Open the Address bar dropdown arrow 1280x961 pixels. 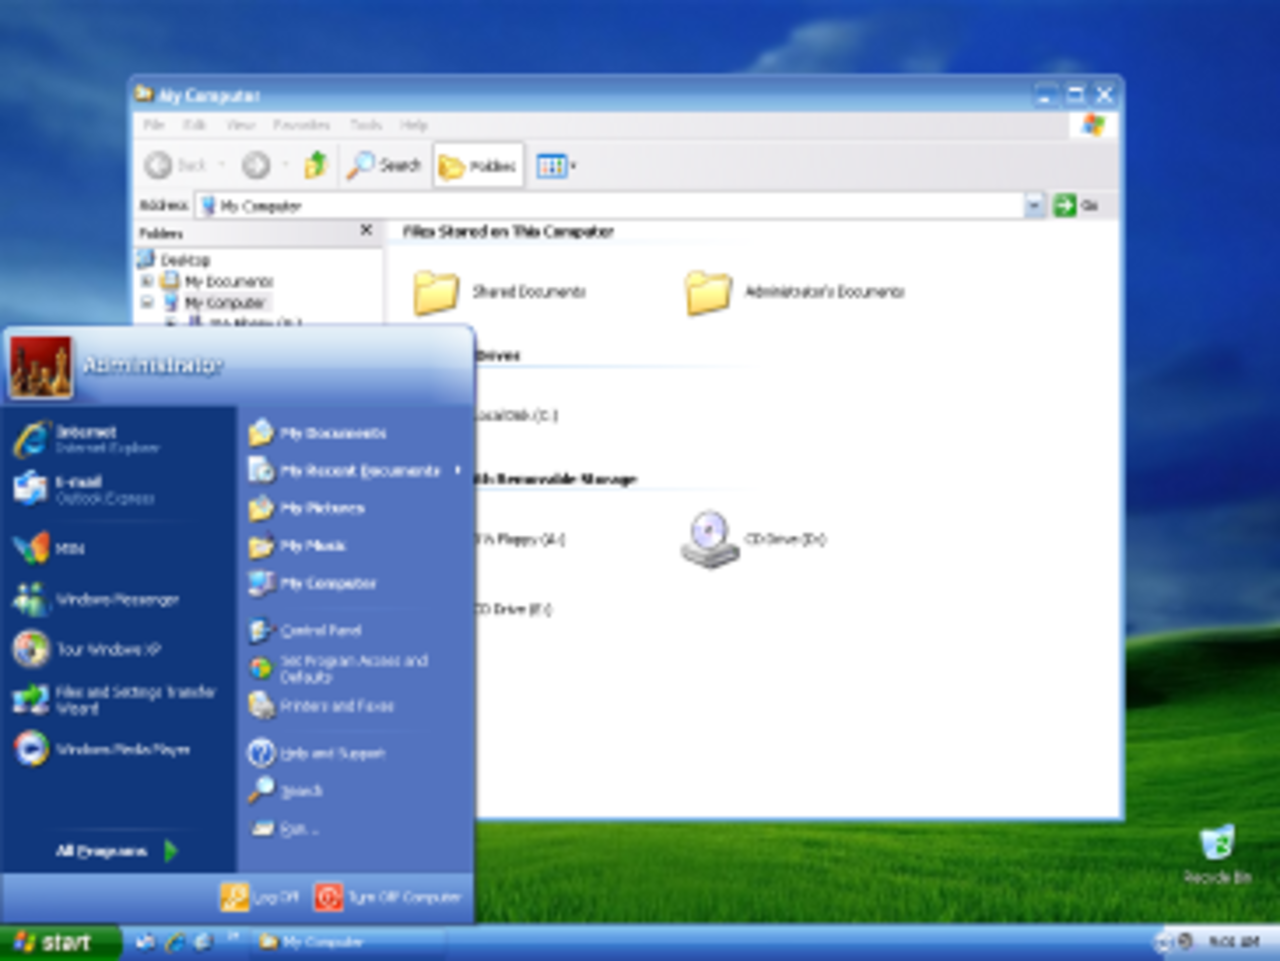tap(1035, 206)
